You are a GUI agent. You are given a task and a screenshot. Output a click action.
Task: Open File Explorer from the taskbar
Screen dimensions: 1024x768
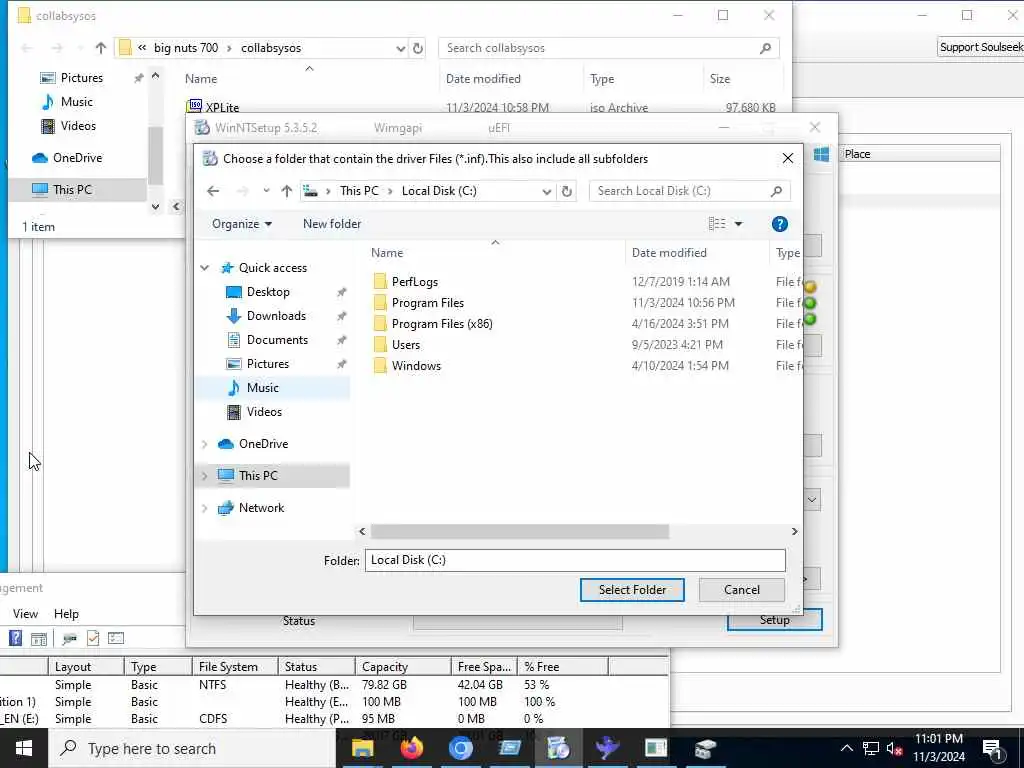362,748
